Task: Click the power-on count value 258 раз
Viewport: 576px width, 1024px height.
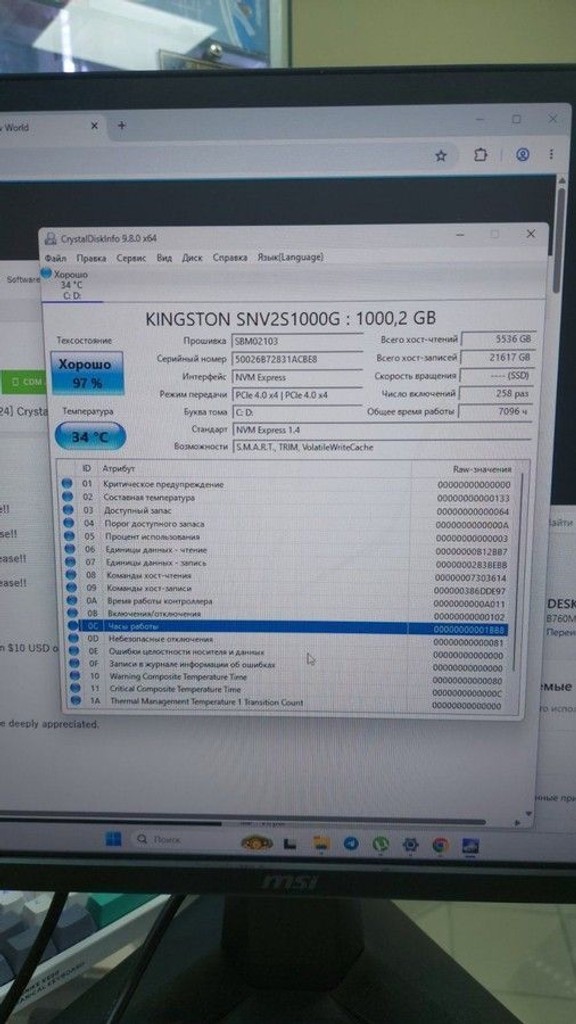Action: click(x=498, y=394)
